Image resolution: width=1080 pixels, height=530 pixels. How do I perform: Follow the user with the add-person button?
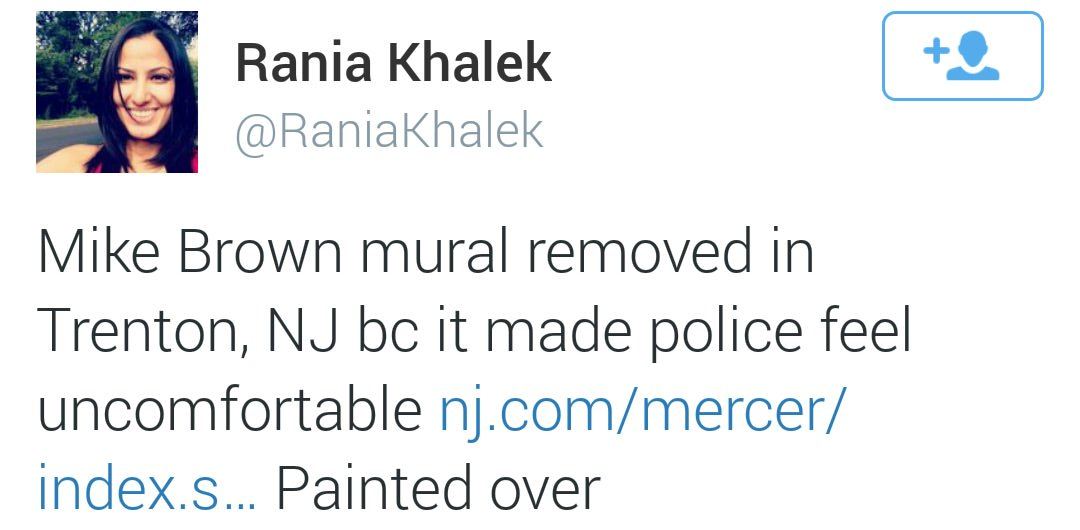962,57
